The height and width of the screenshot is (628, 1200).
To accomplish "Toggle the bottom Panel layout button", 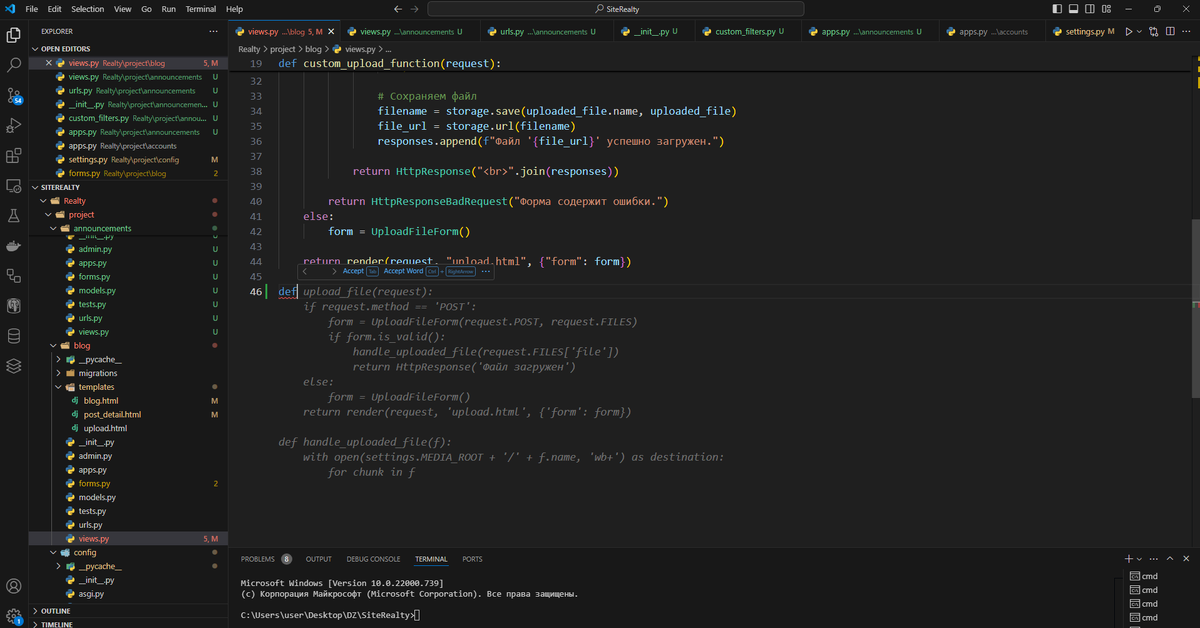I will tap(1075, 9).
